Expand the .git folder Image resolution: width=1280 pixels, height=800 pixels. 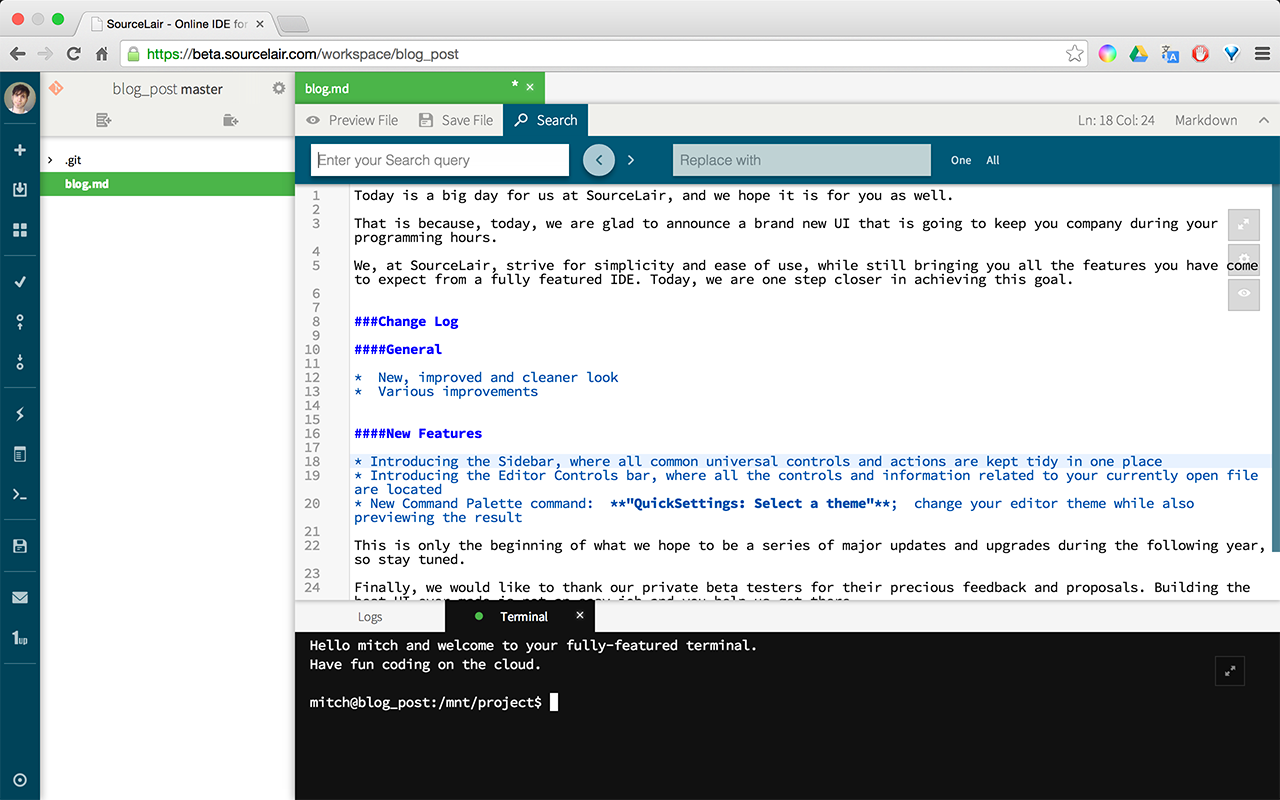(x=51, y=160)
